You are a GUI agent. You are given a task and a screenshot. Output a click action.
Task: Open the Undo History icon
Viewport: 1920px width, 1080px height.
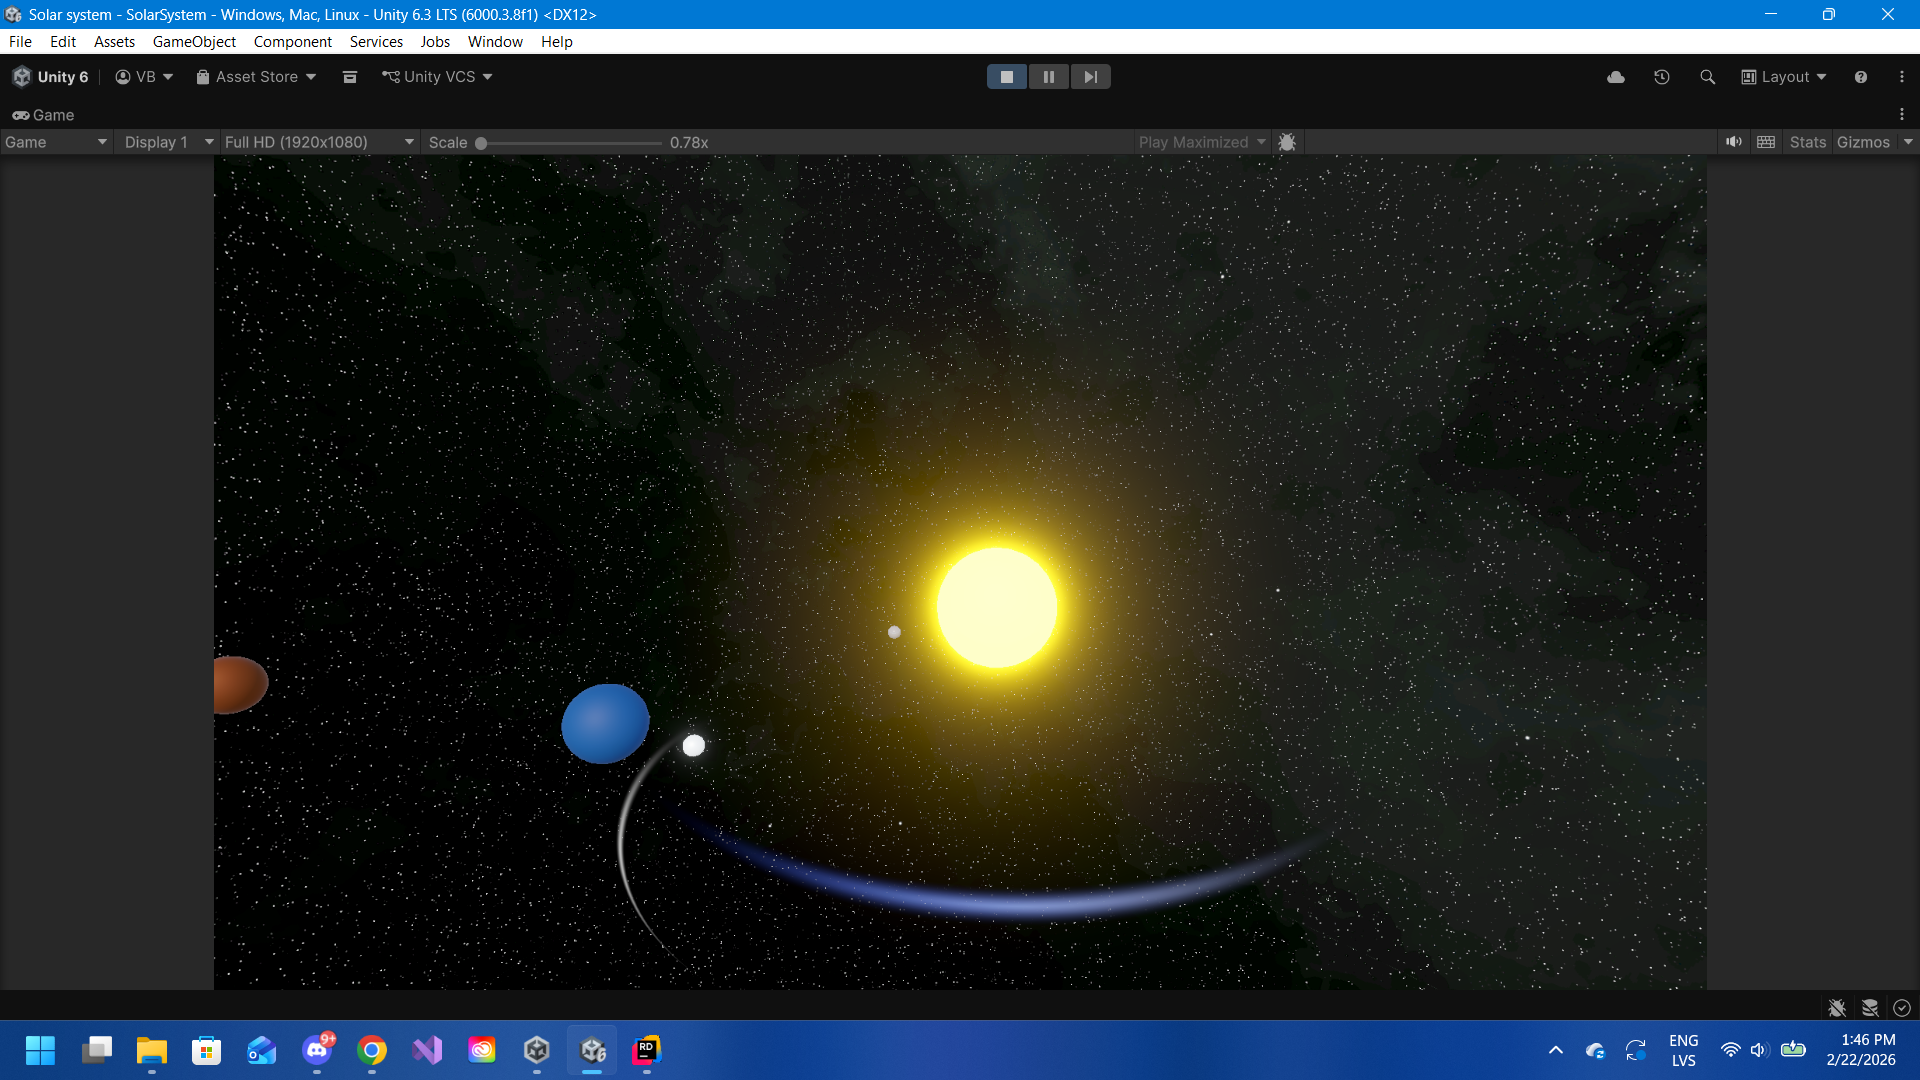click(x=1662, y=77)
